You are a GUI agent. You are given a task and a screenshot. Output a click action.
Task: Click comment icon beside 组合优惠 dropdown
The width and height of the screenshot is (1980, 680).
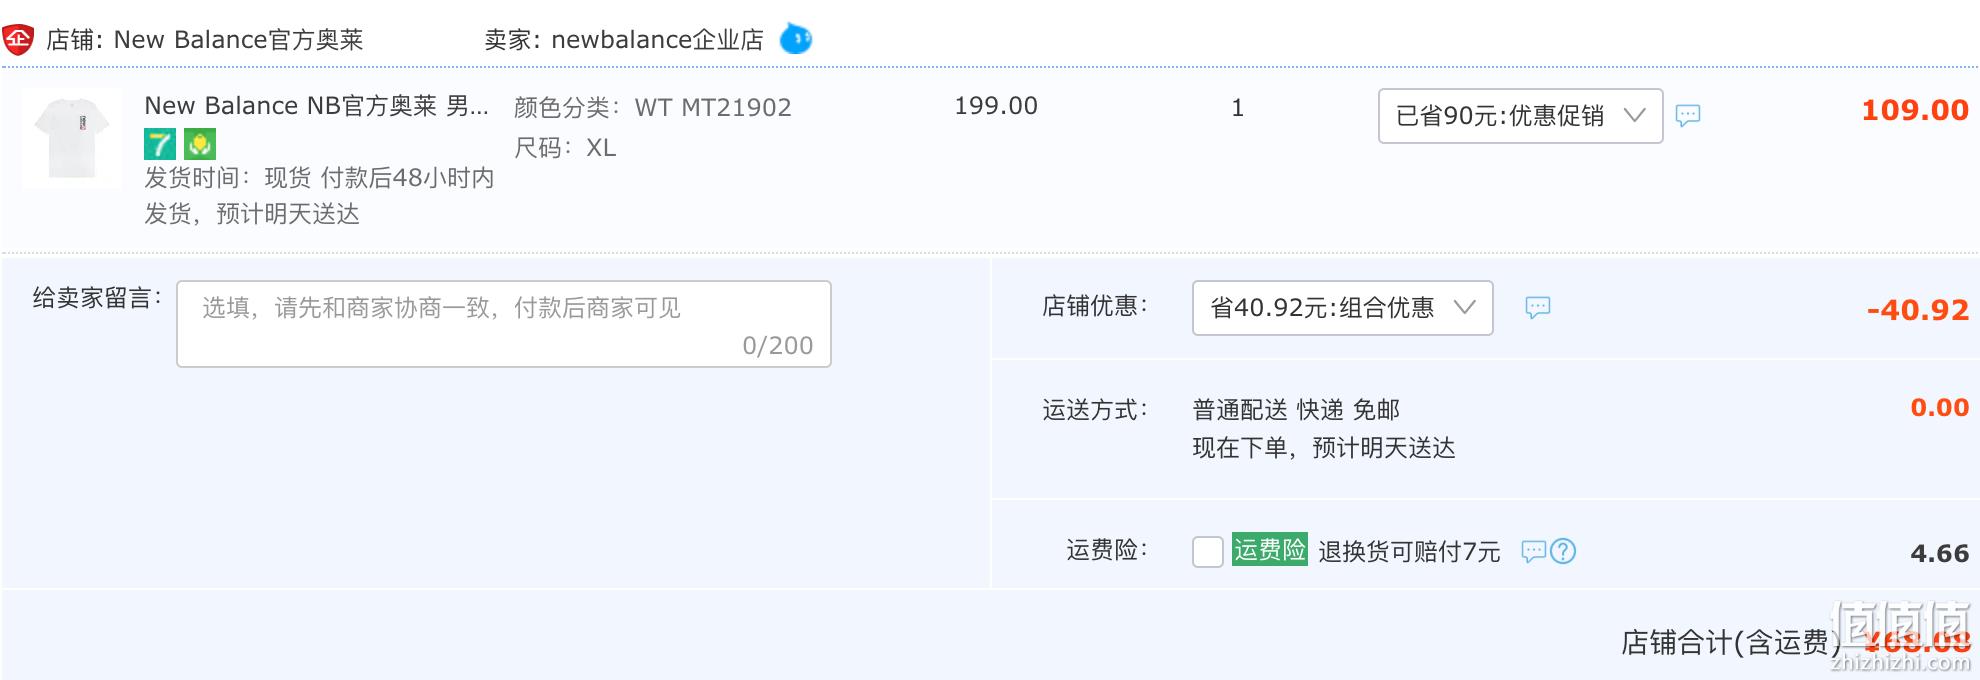coord(1538,308)
